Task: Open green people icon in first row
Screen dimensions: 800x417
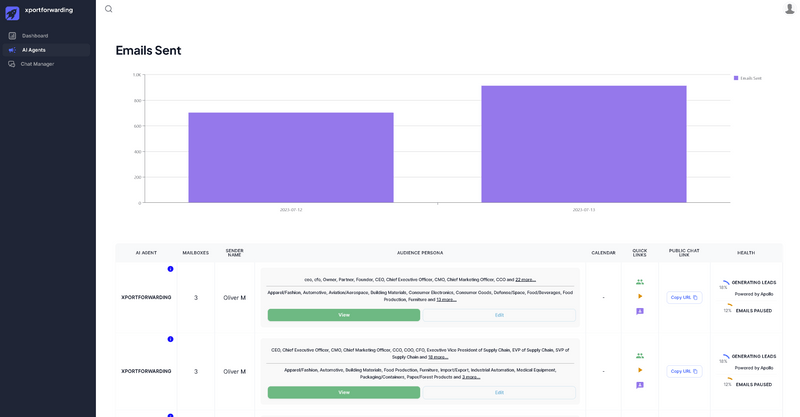Action: pos(640,282)
